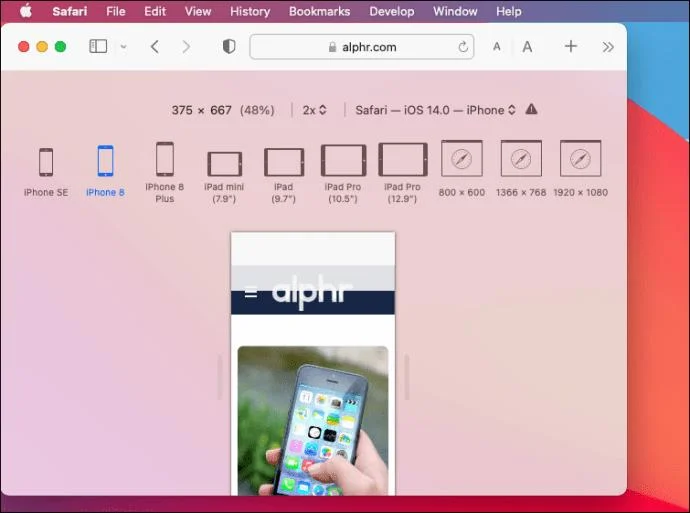Click the alphr.com address bar
690x513 pixels.
click(x=362, y=47)
